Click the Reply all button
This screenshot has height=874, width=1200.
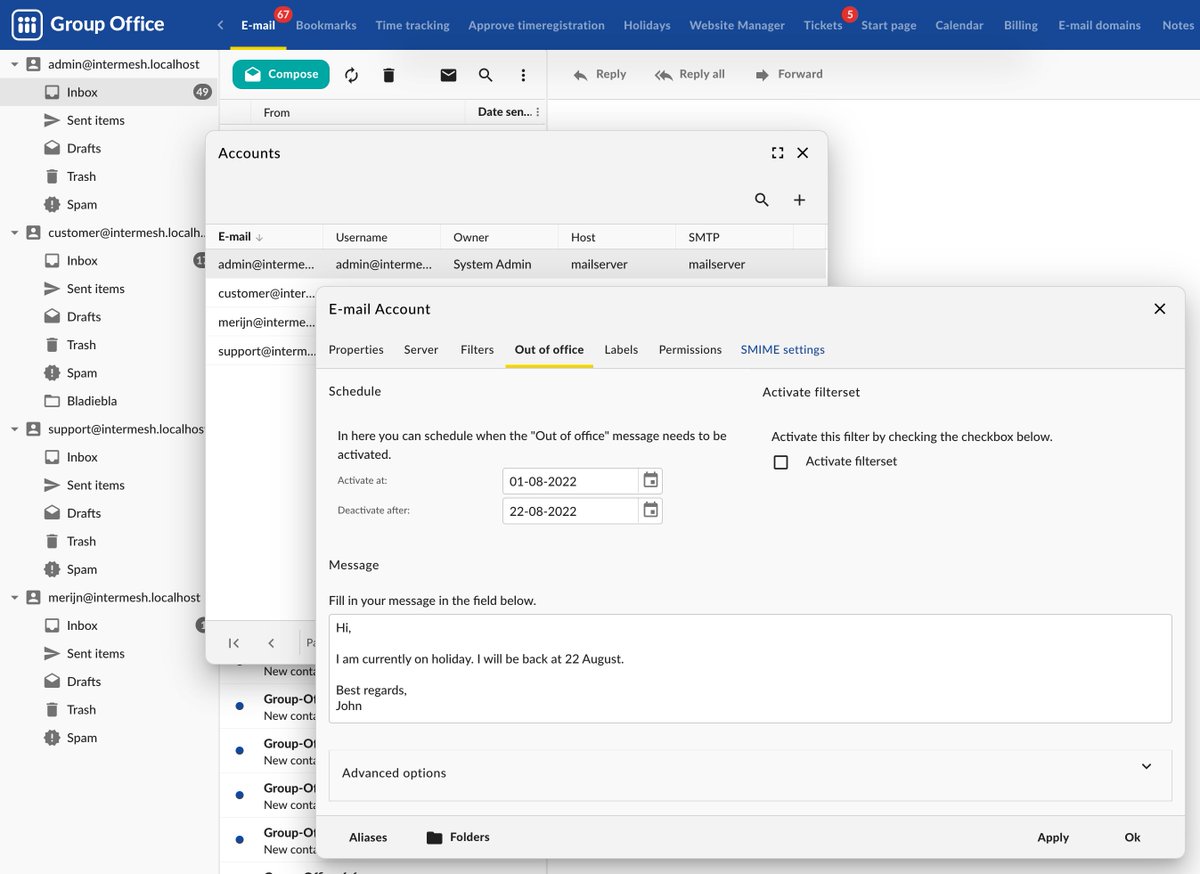coord(689,74)
